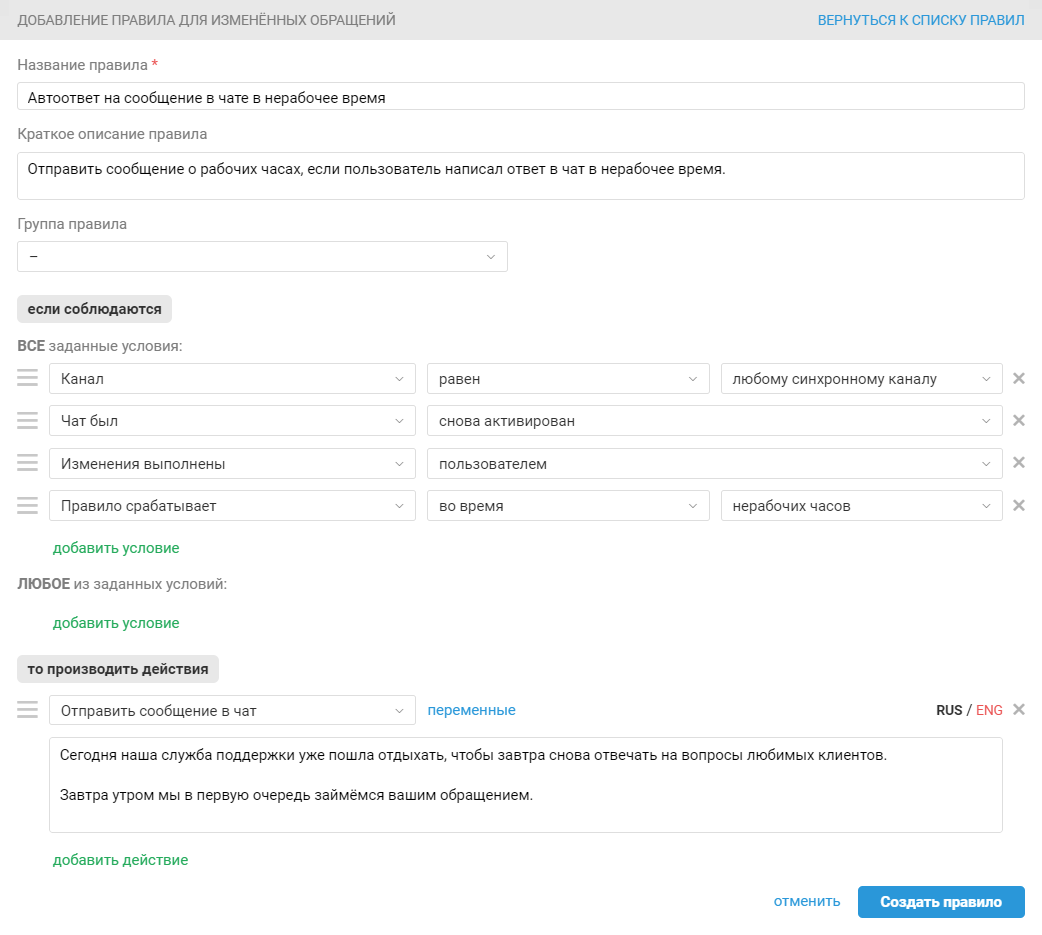Click the Название правила input field
The width and height of the screenshot is (1042, 935).
(520, 97)
